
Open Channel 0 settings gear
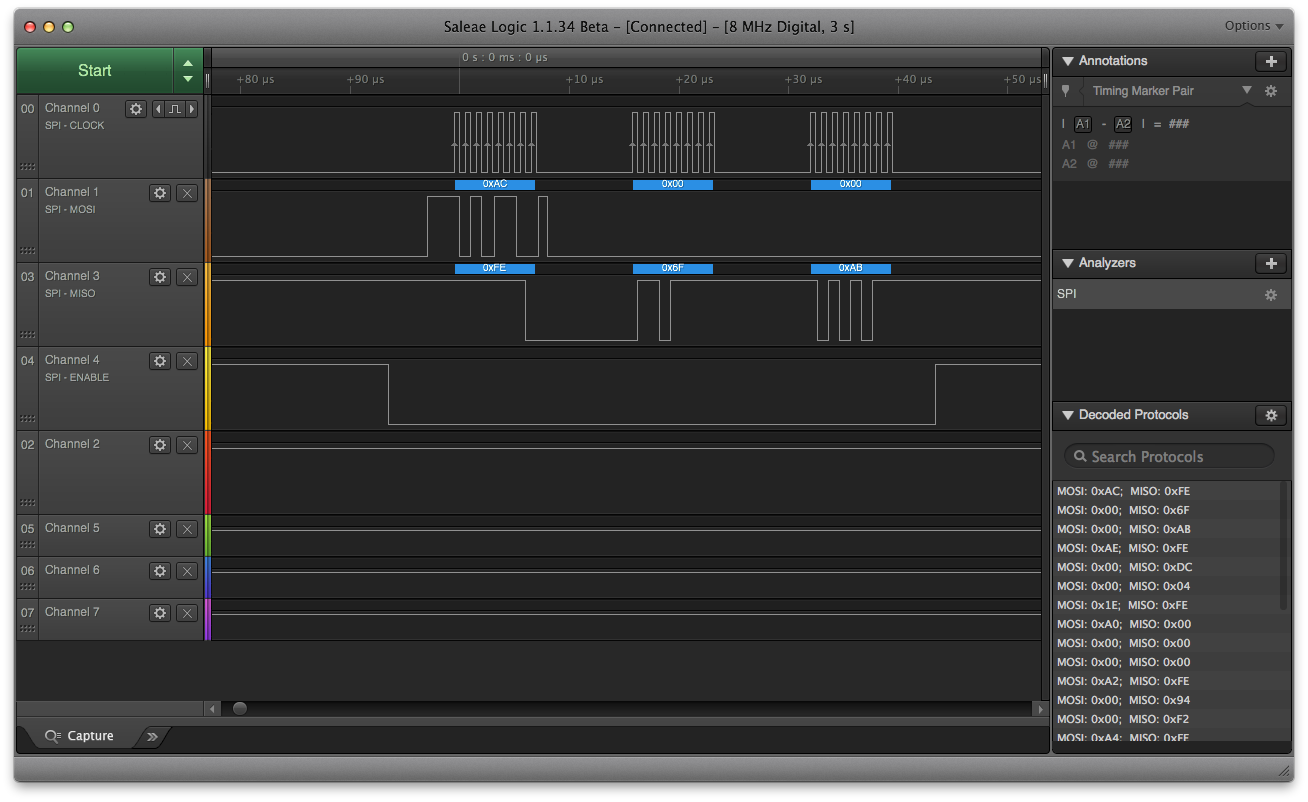point(136,109)
